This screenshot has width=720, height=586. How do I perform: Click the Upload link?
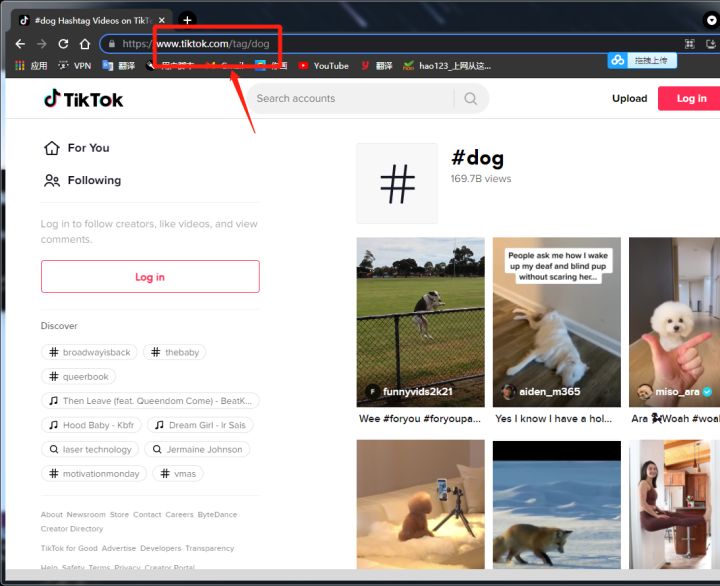(x=630, y=98)
